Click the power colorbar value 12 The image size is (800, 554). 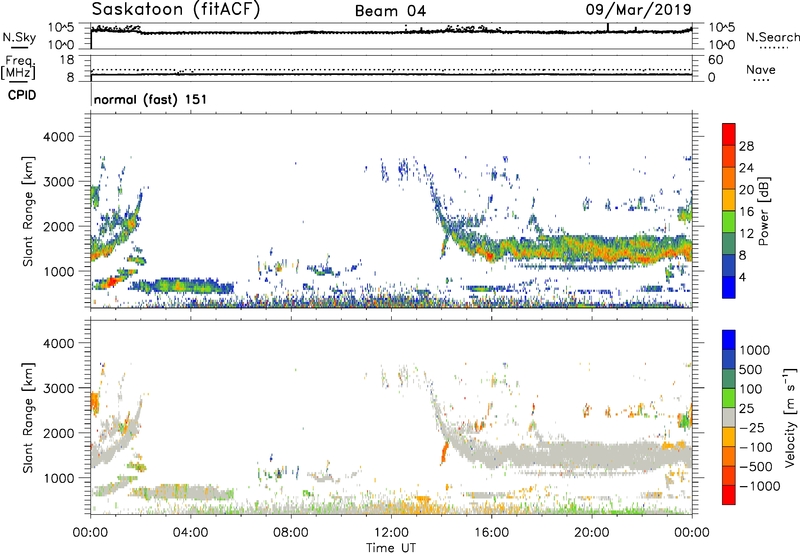coord(746,234)
